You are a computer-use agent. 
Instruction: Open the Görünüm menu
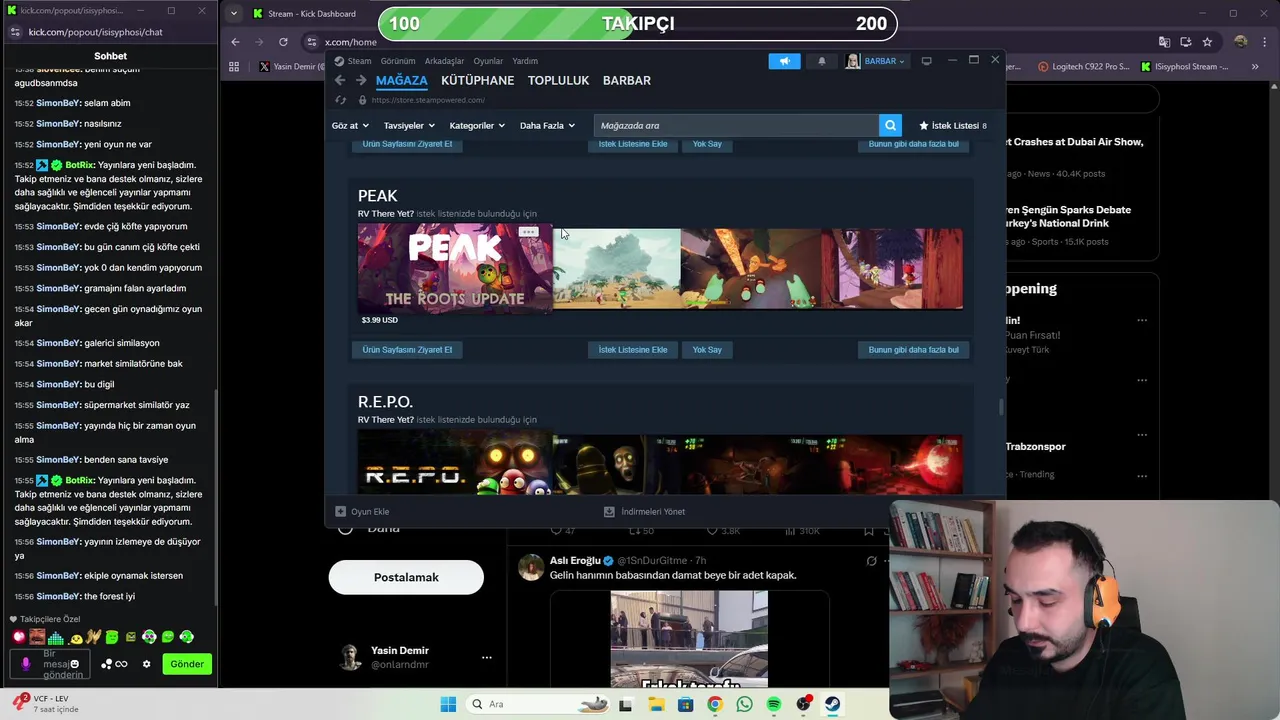[x=398, y=61]
